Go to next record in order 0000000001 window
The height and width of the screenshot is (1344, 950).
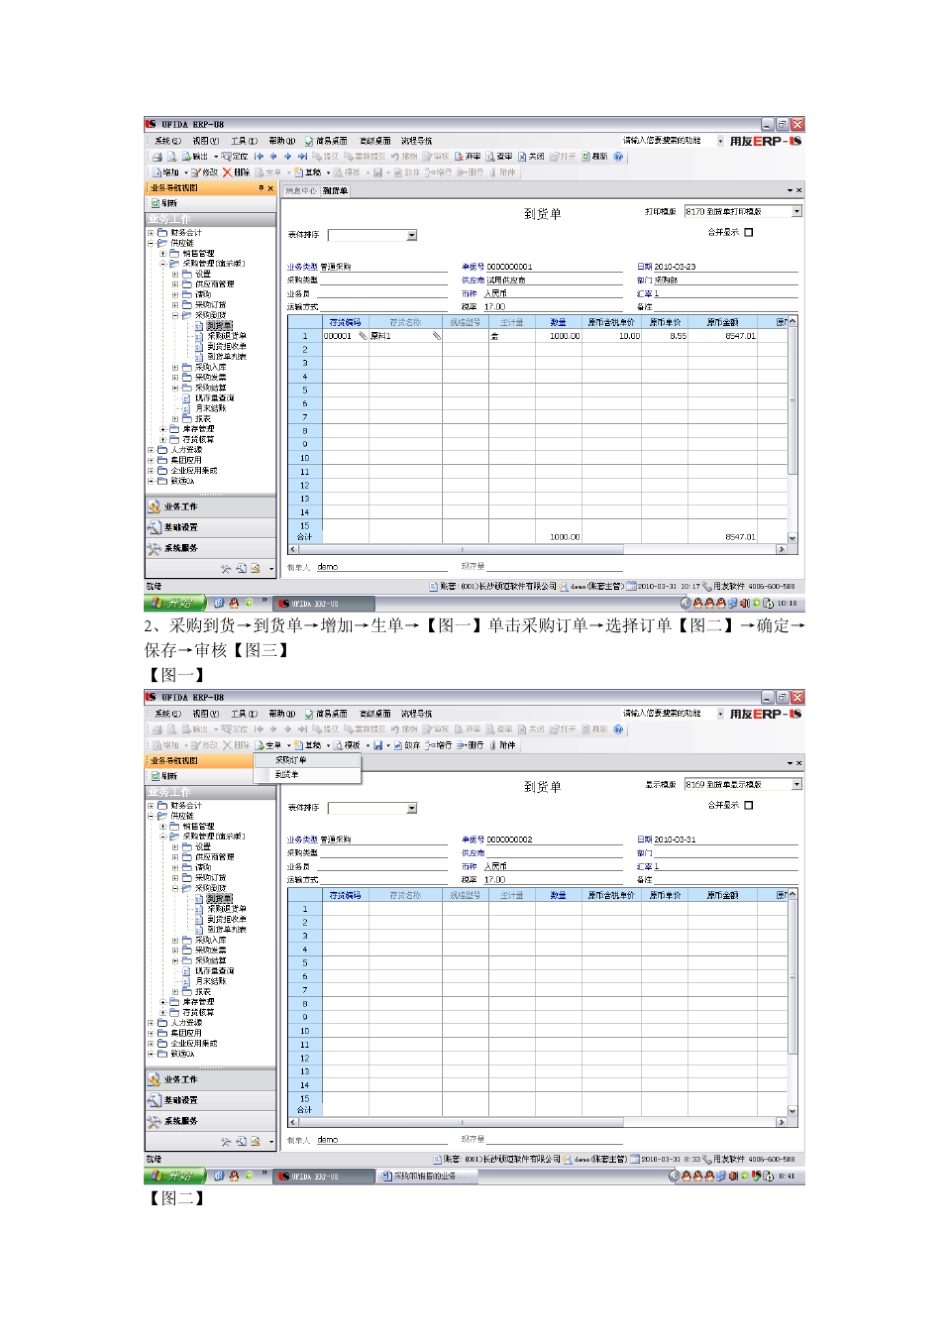point(288,157)
